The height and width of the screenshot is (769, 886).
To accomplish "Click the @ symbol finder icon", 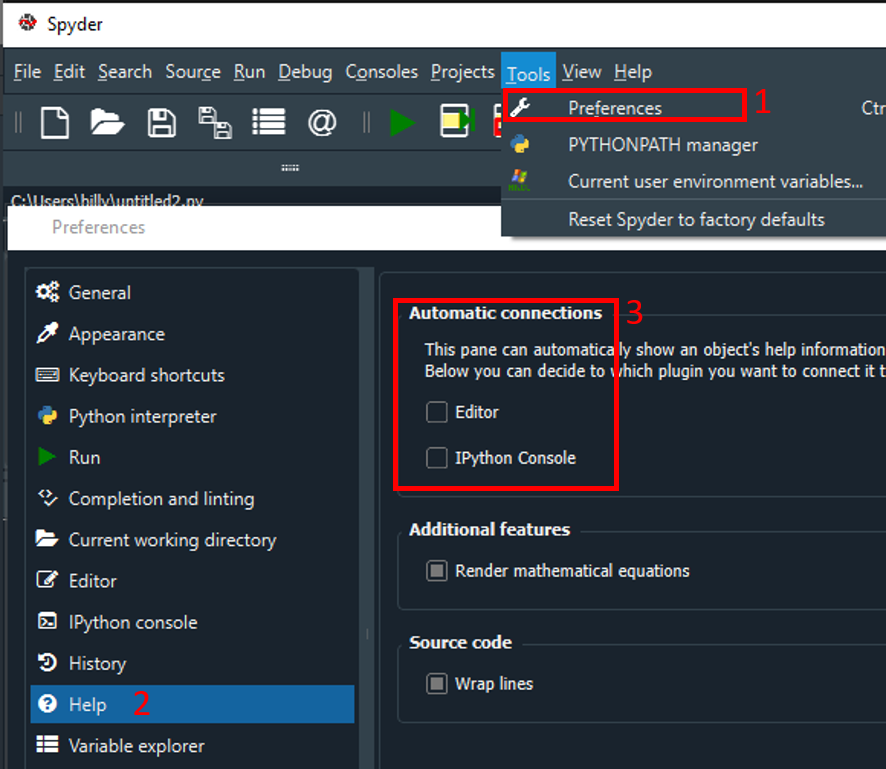I will tap(321, 123).
